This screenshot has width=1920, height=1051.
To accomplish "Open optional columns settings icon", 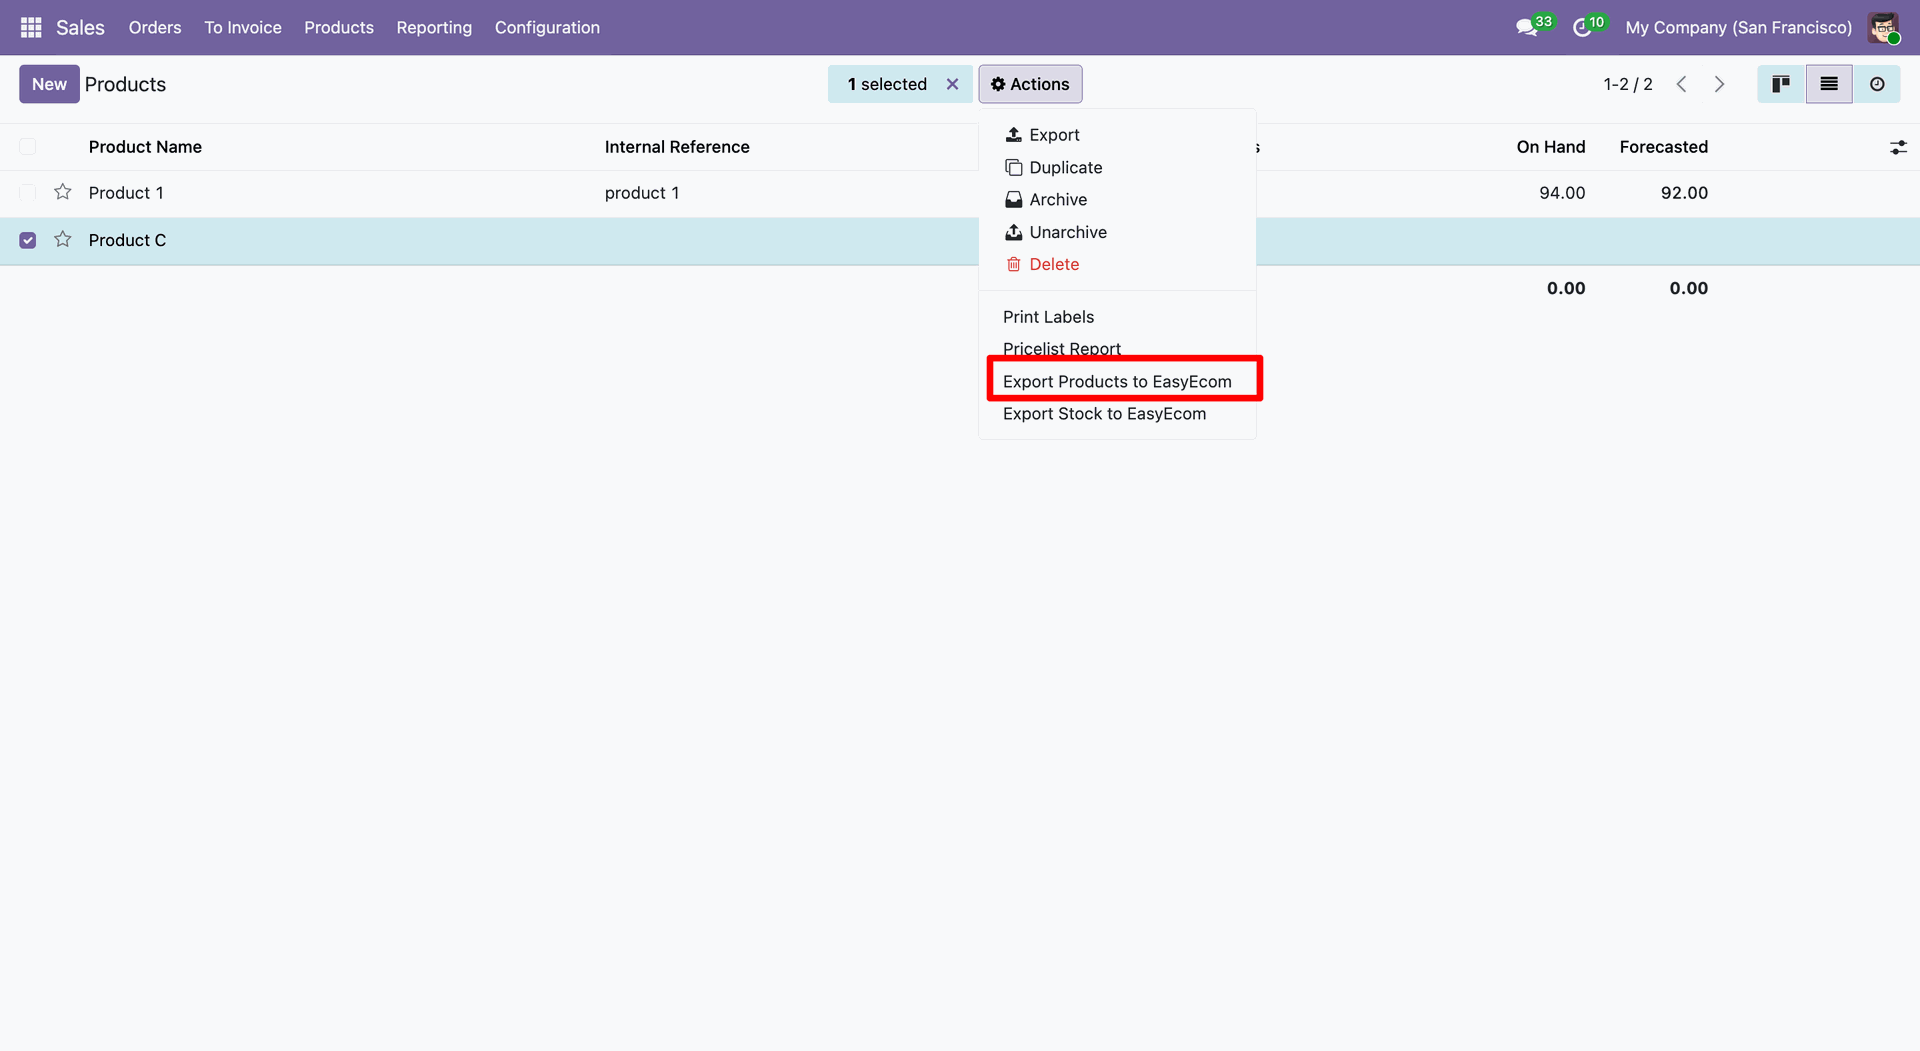I will click(1898, 147).
